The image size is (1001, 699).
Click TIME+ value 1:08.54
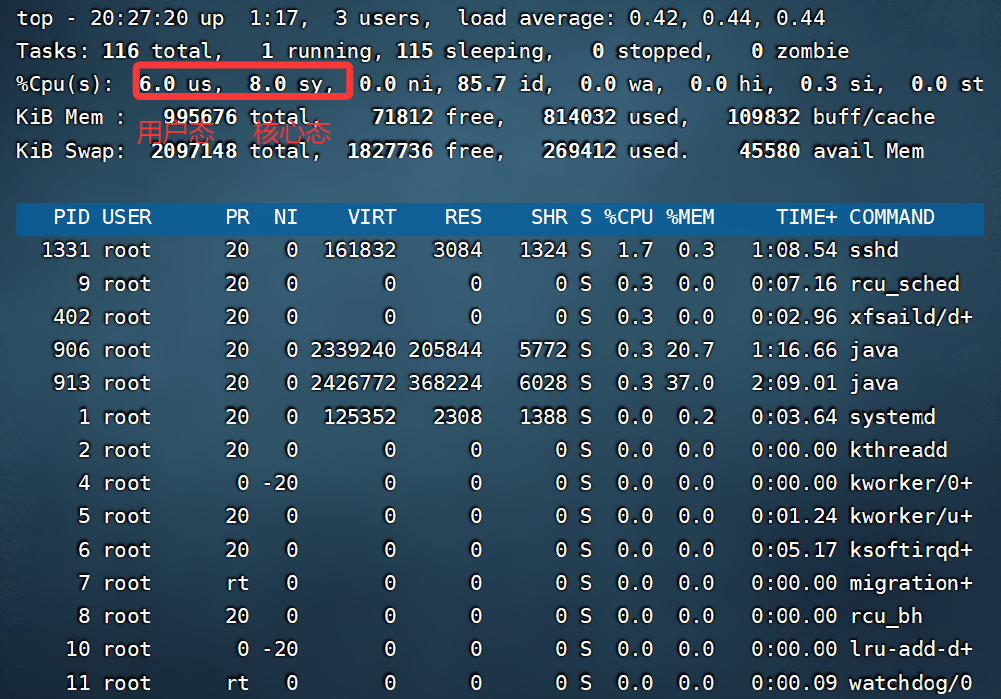coord(794,250)
